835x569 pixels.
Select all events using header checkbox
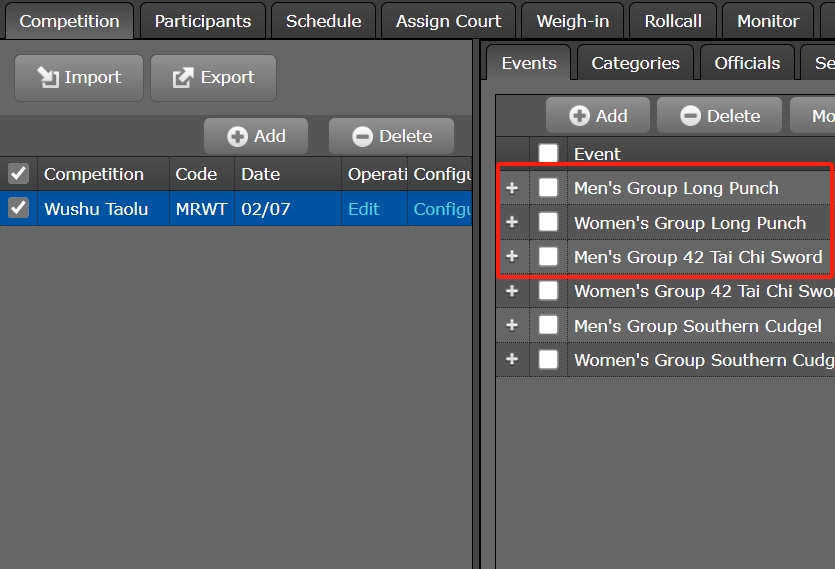pyautogui.click(x=548, y=154)
